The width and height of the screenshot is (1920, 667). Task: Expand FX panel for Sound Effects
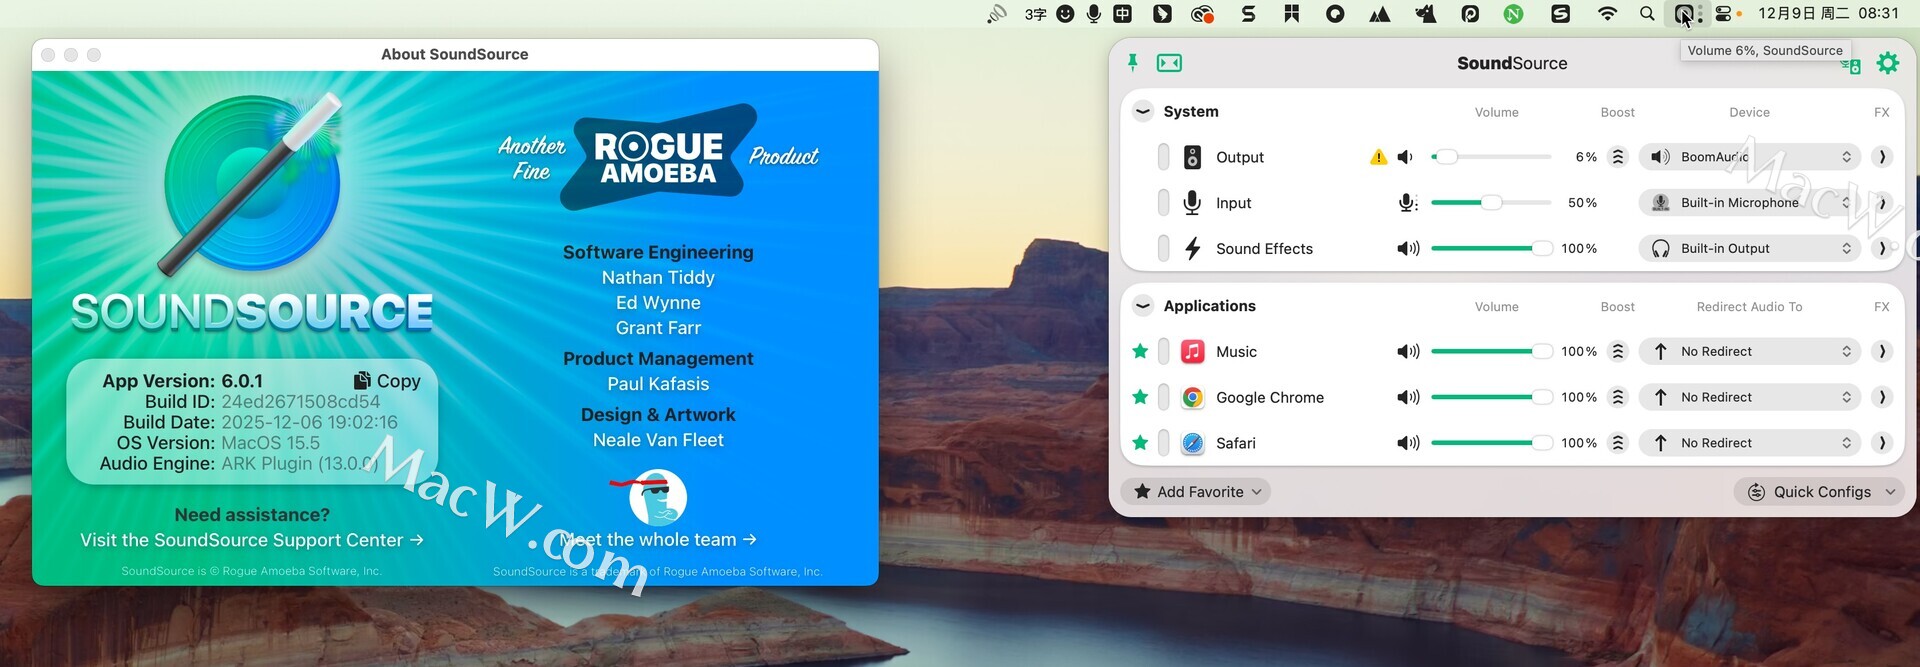pos(1881,249)
